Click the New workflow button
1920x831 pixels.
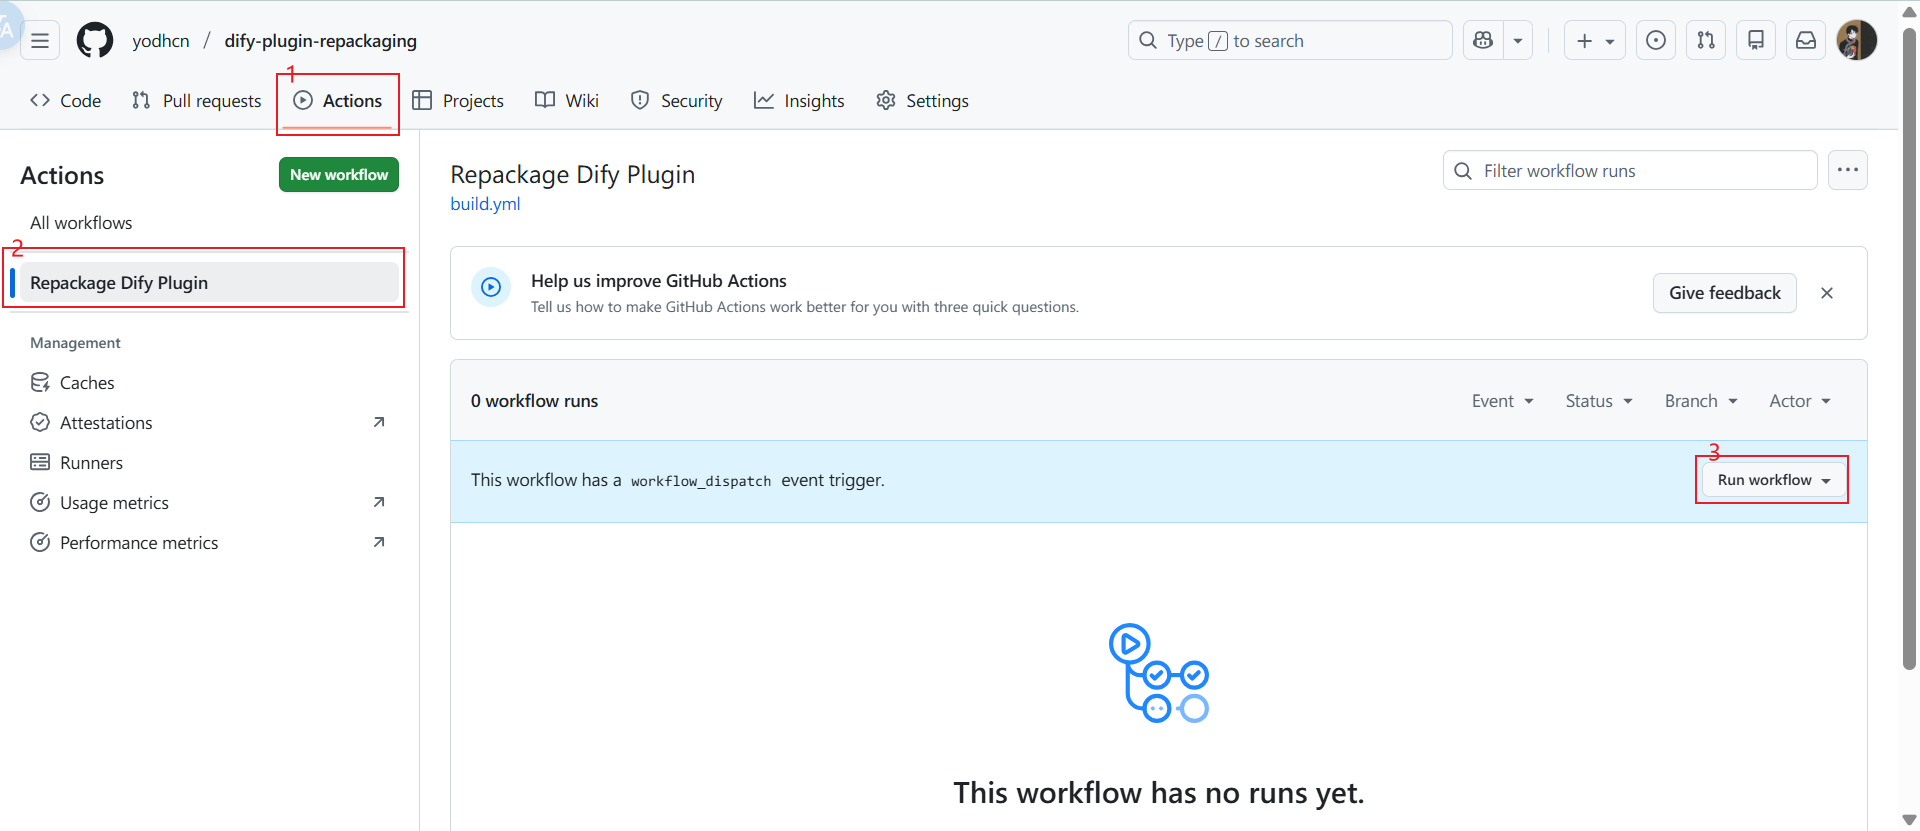(339, 175)
